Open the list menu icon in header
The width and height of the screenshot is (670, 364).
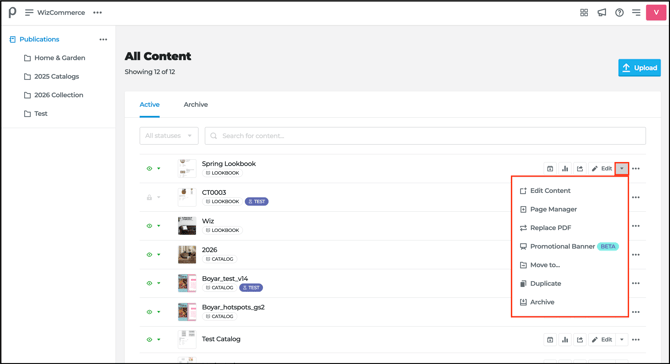[636, 12]
